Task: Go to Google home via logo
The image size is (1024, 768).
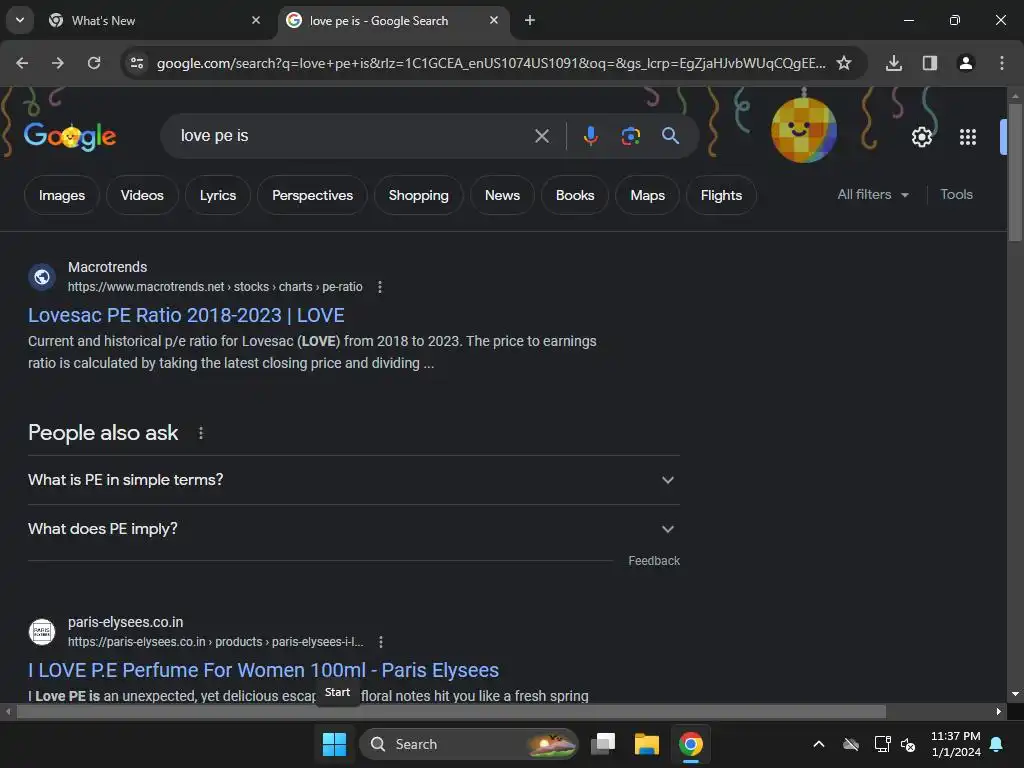Action: tap(70, 136)
